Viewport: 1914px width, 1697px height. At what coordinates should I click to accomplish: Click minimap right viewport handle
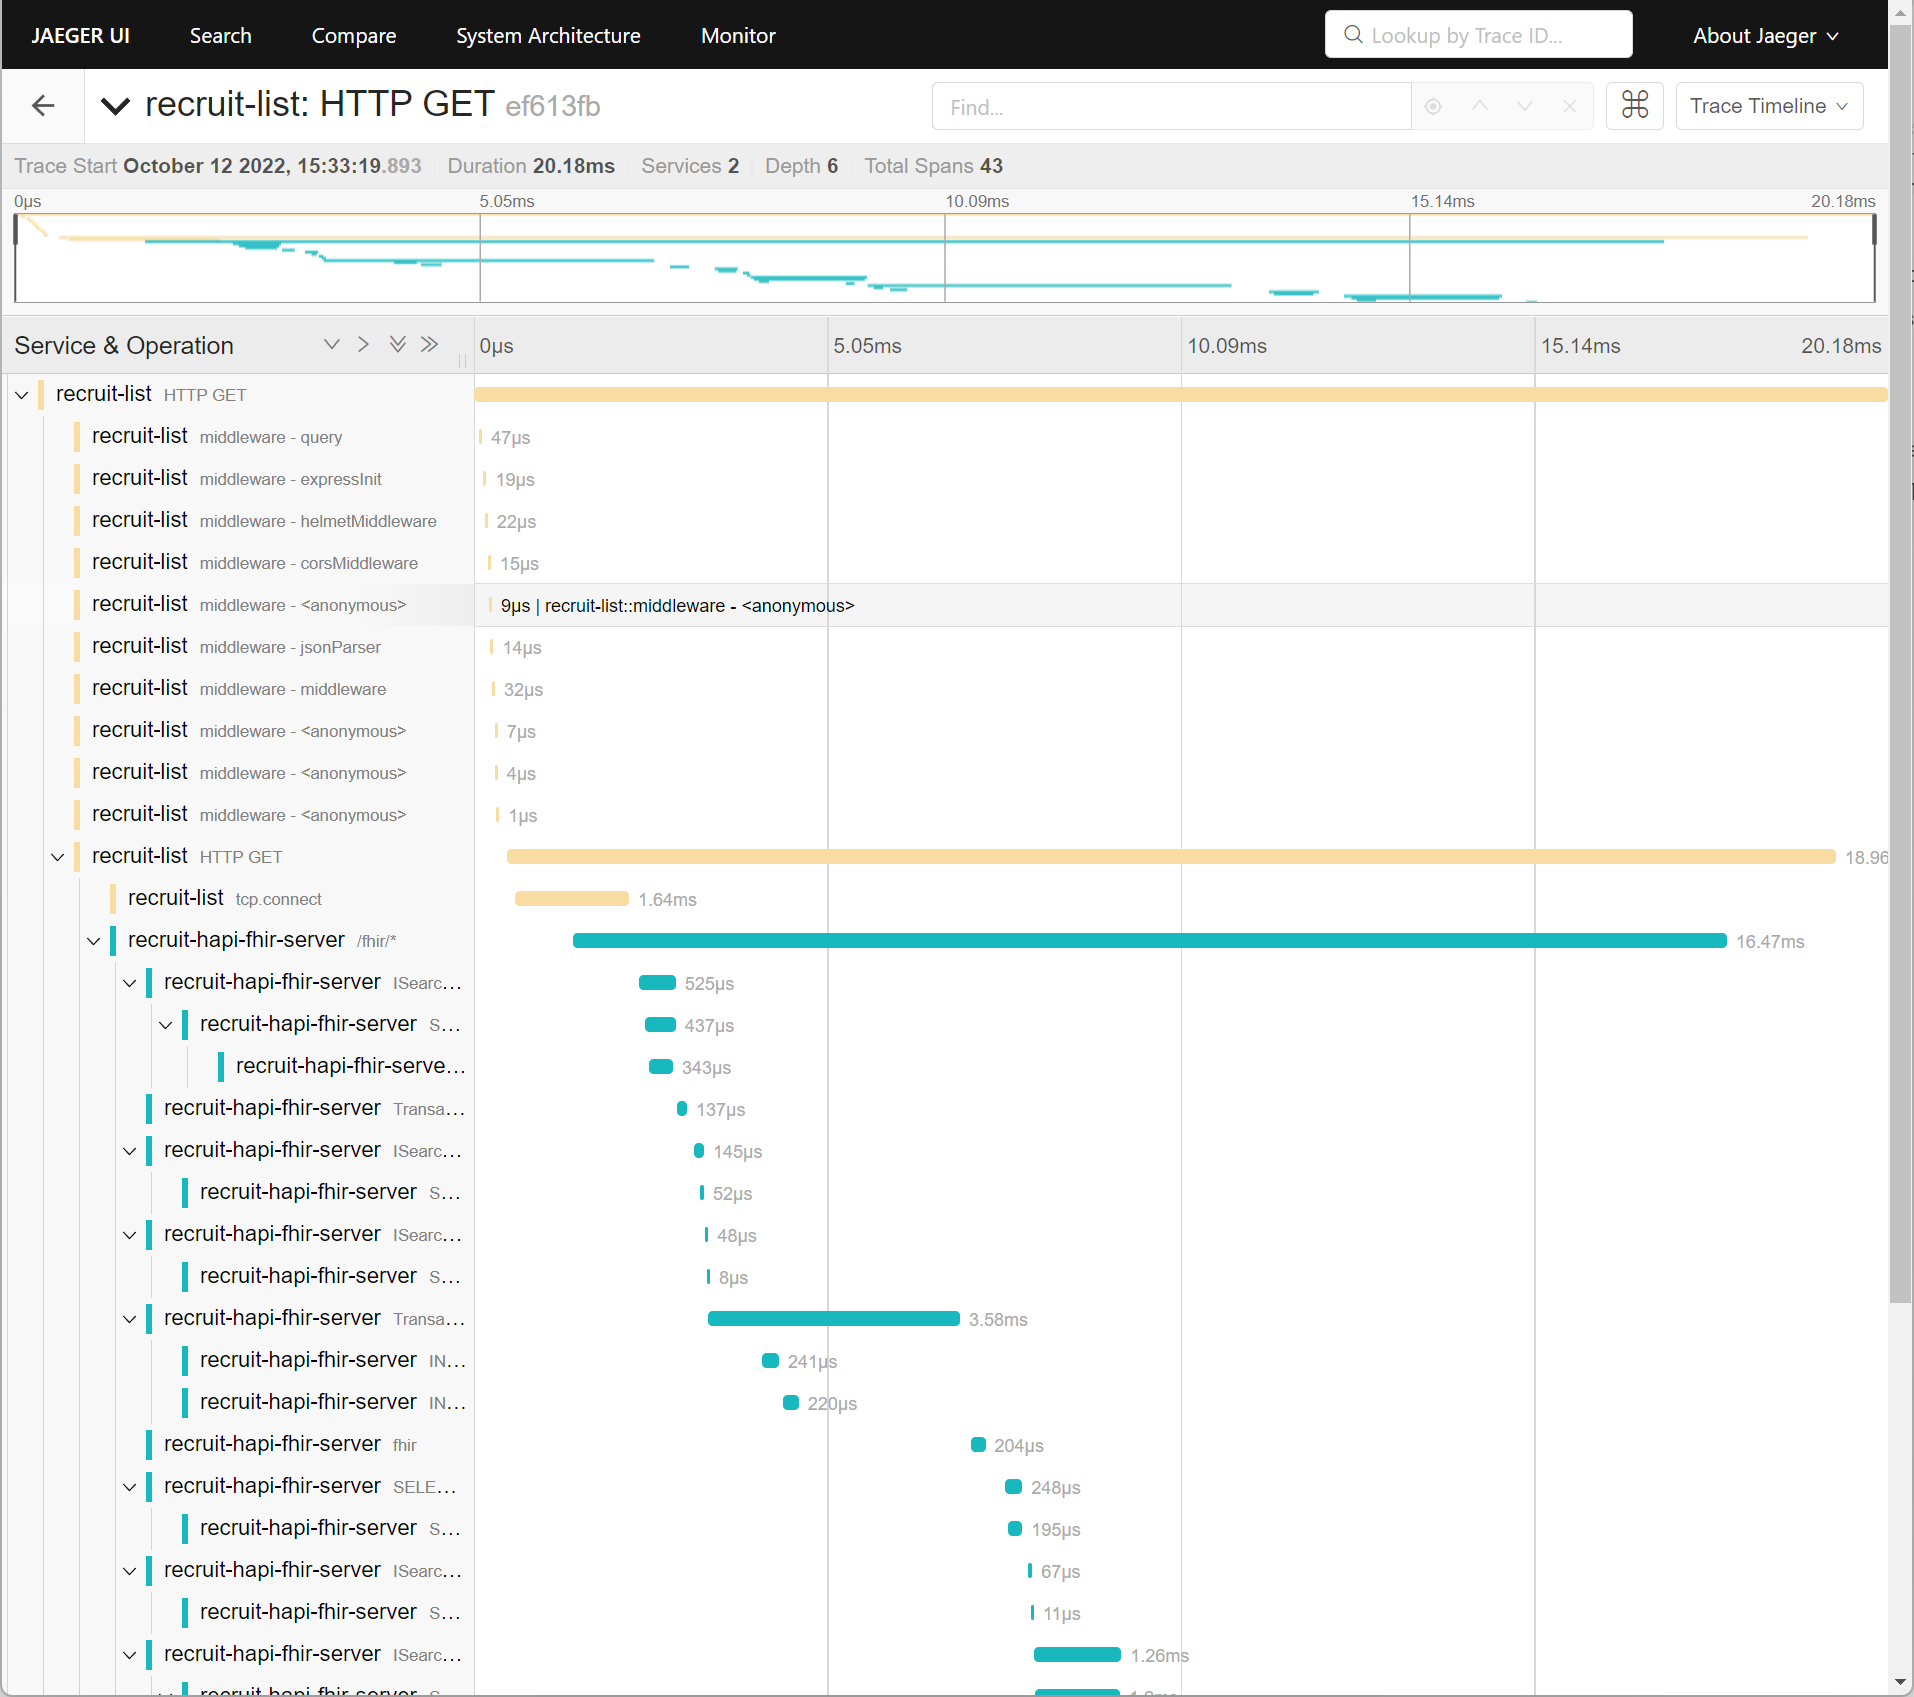click(1874, 231)
